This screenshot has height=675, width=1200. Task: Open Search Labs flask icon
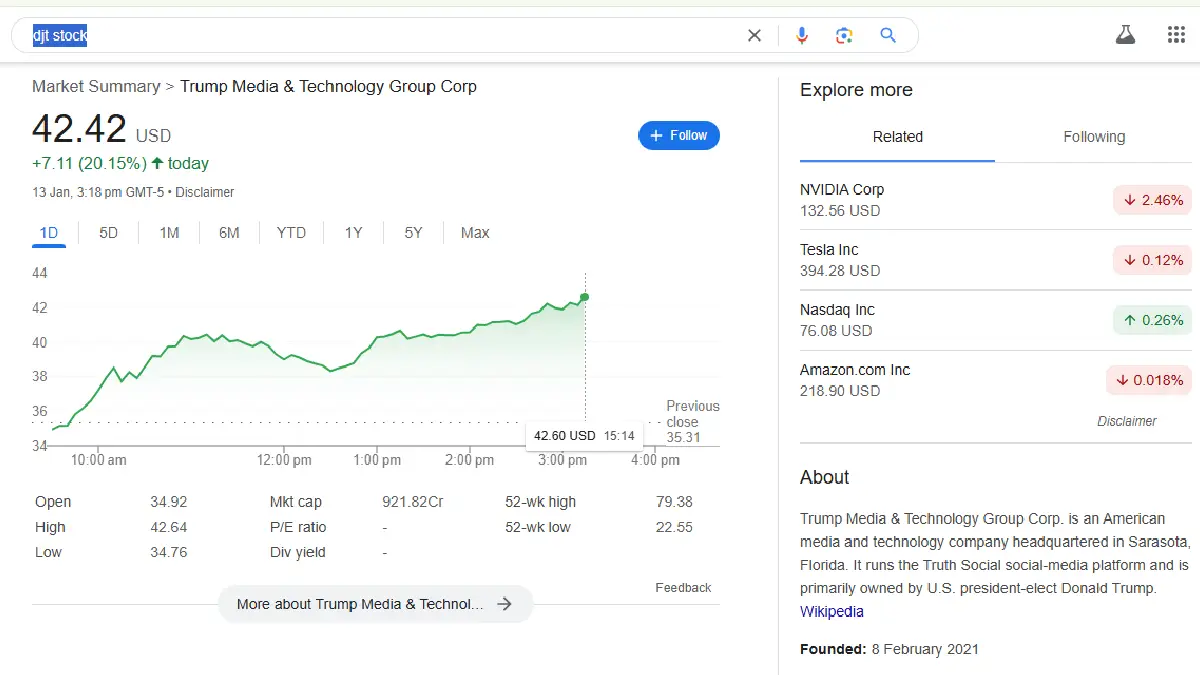tap(1126, 35)
